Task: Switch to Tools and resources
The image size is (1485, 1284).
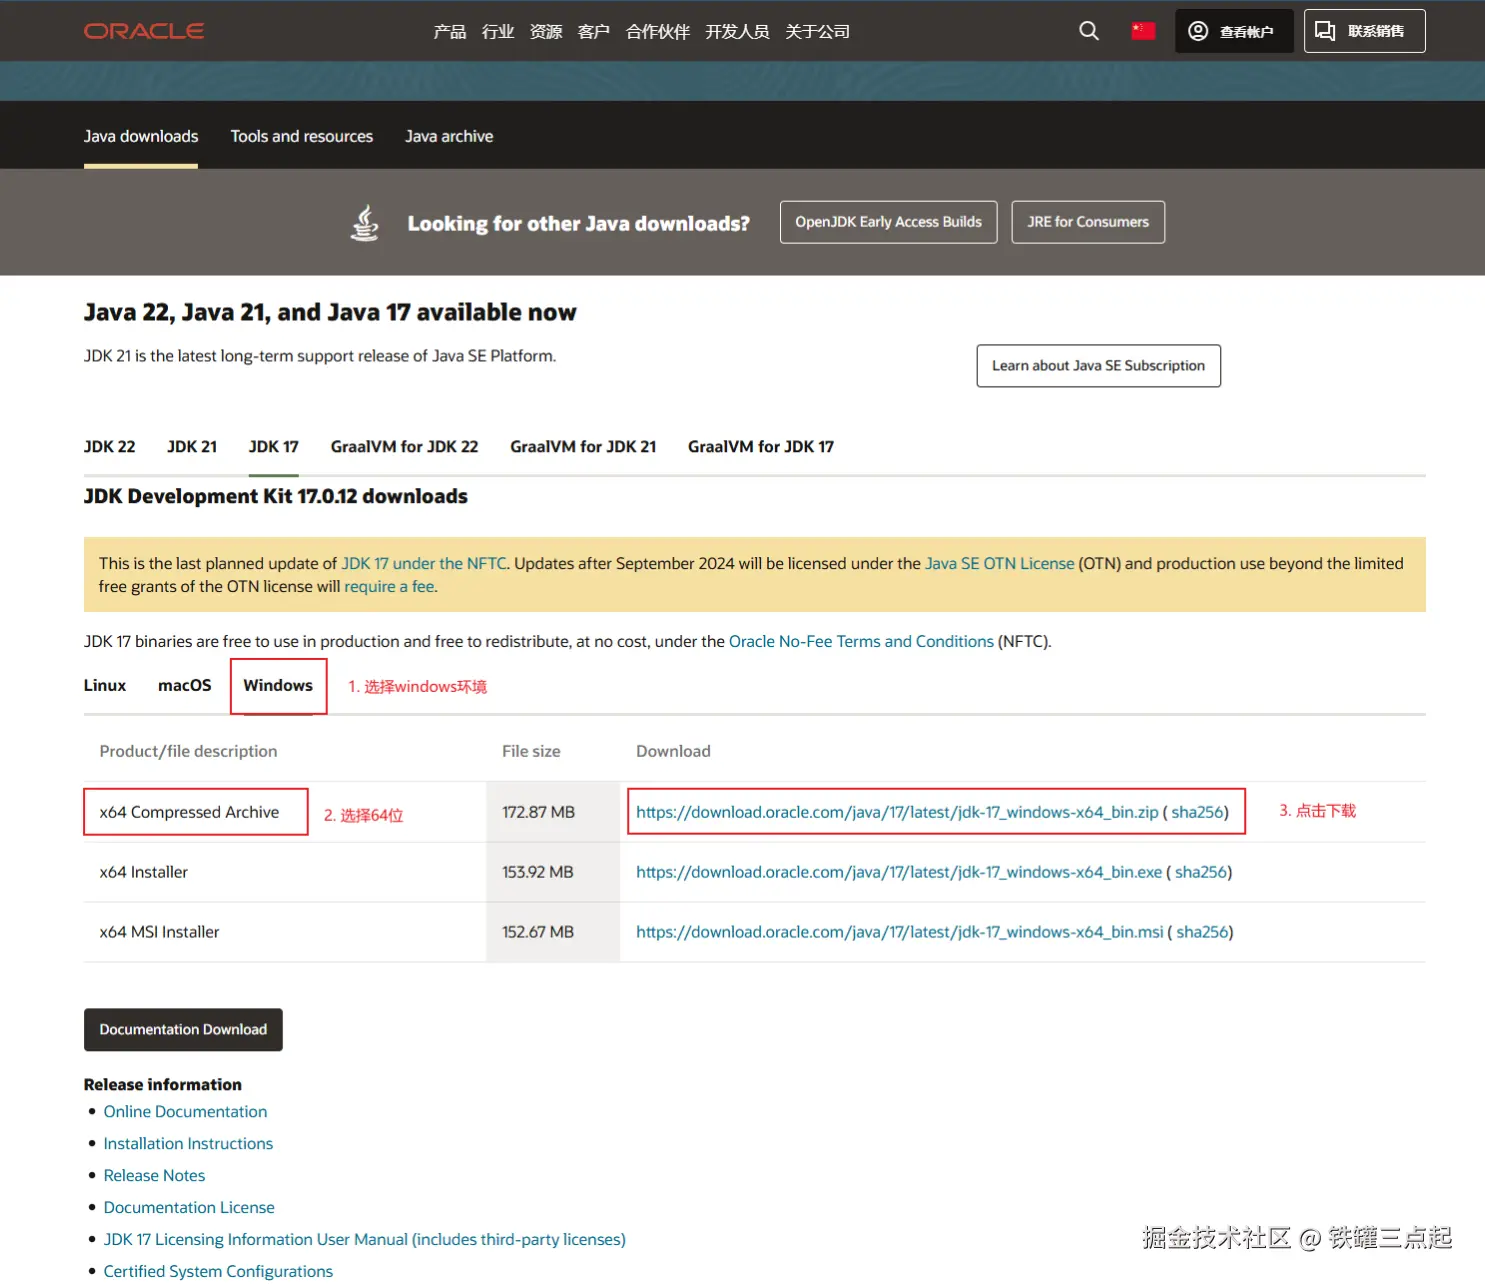Action: tap(301, 136)
